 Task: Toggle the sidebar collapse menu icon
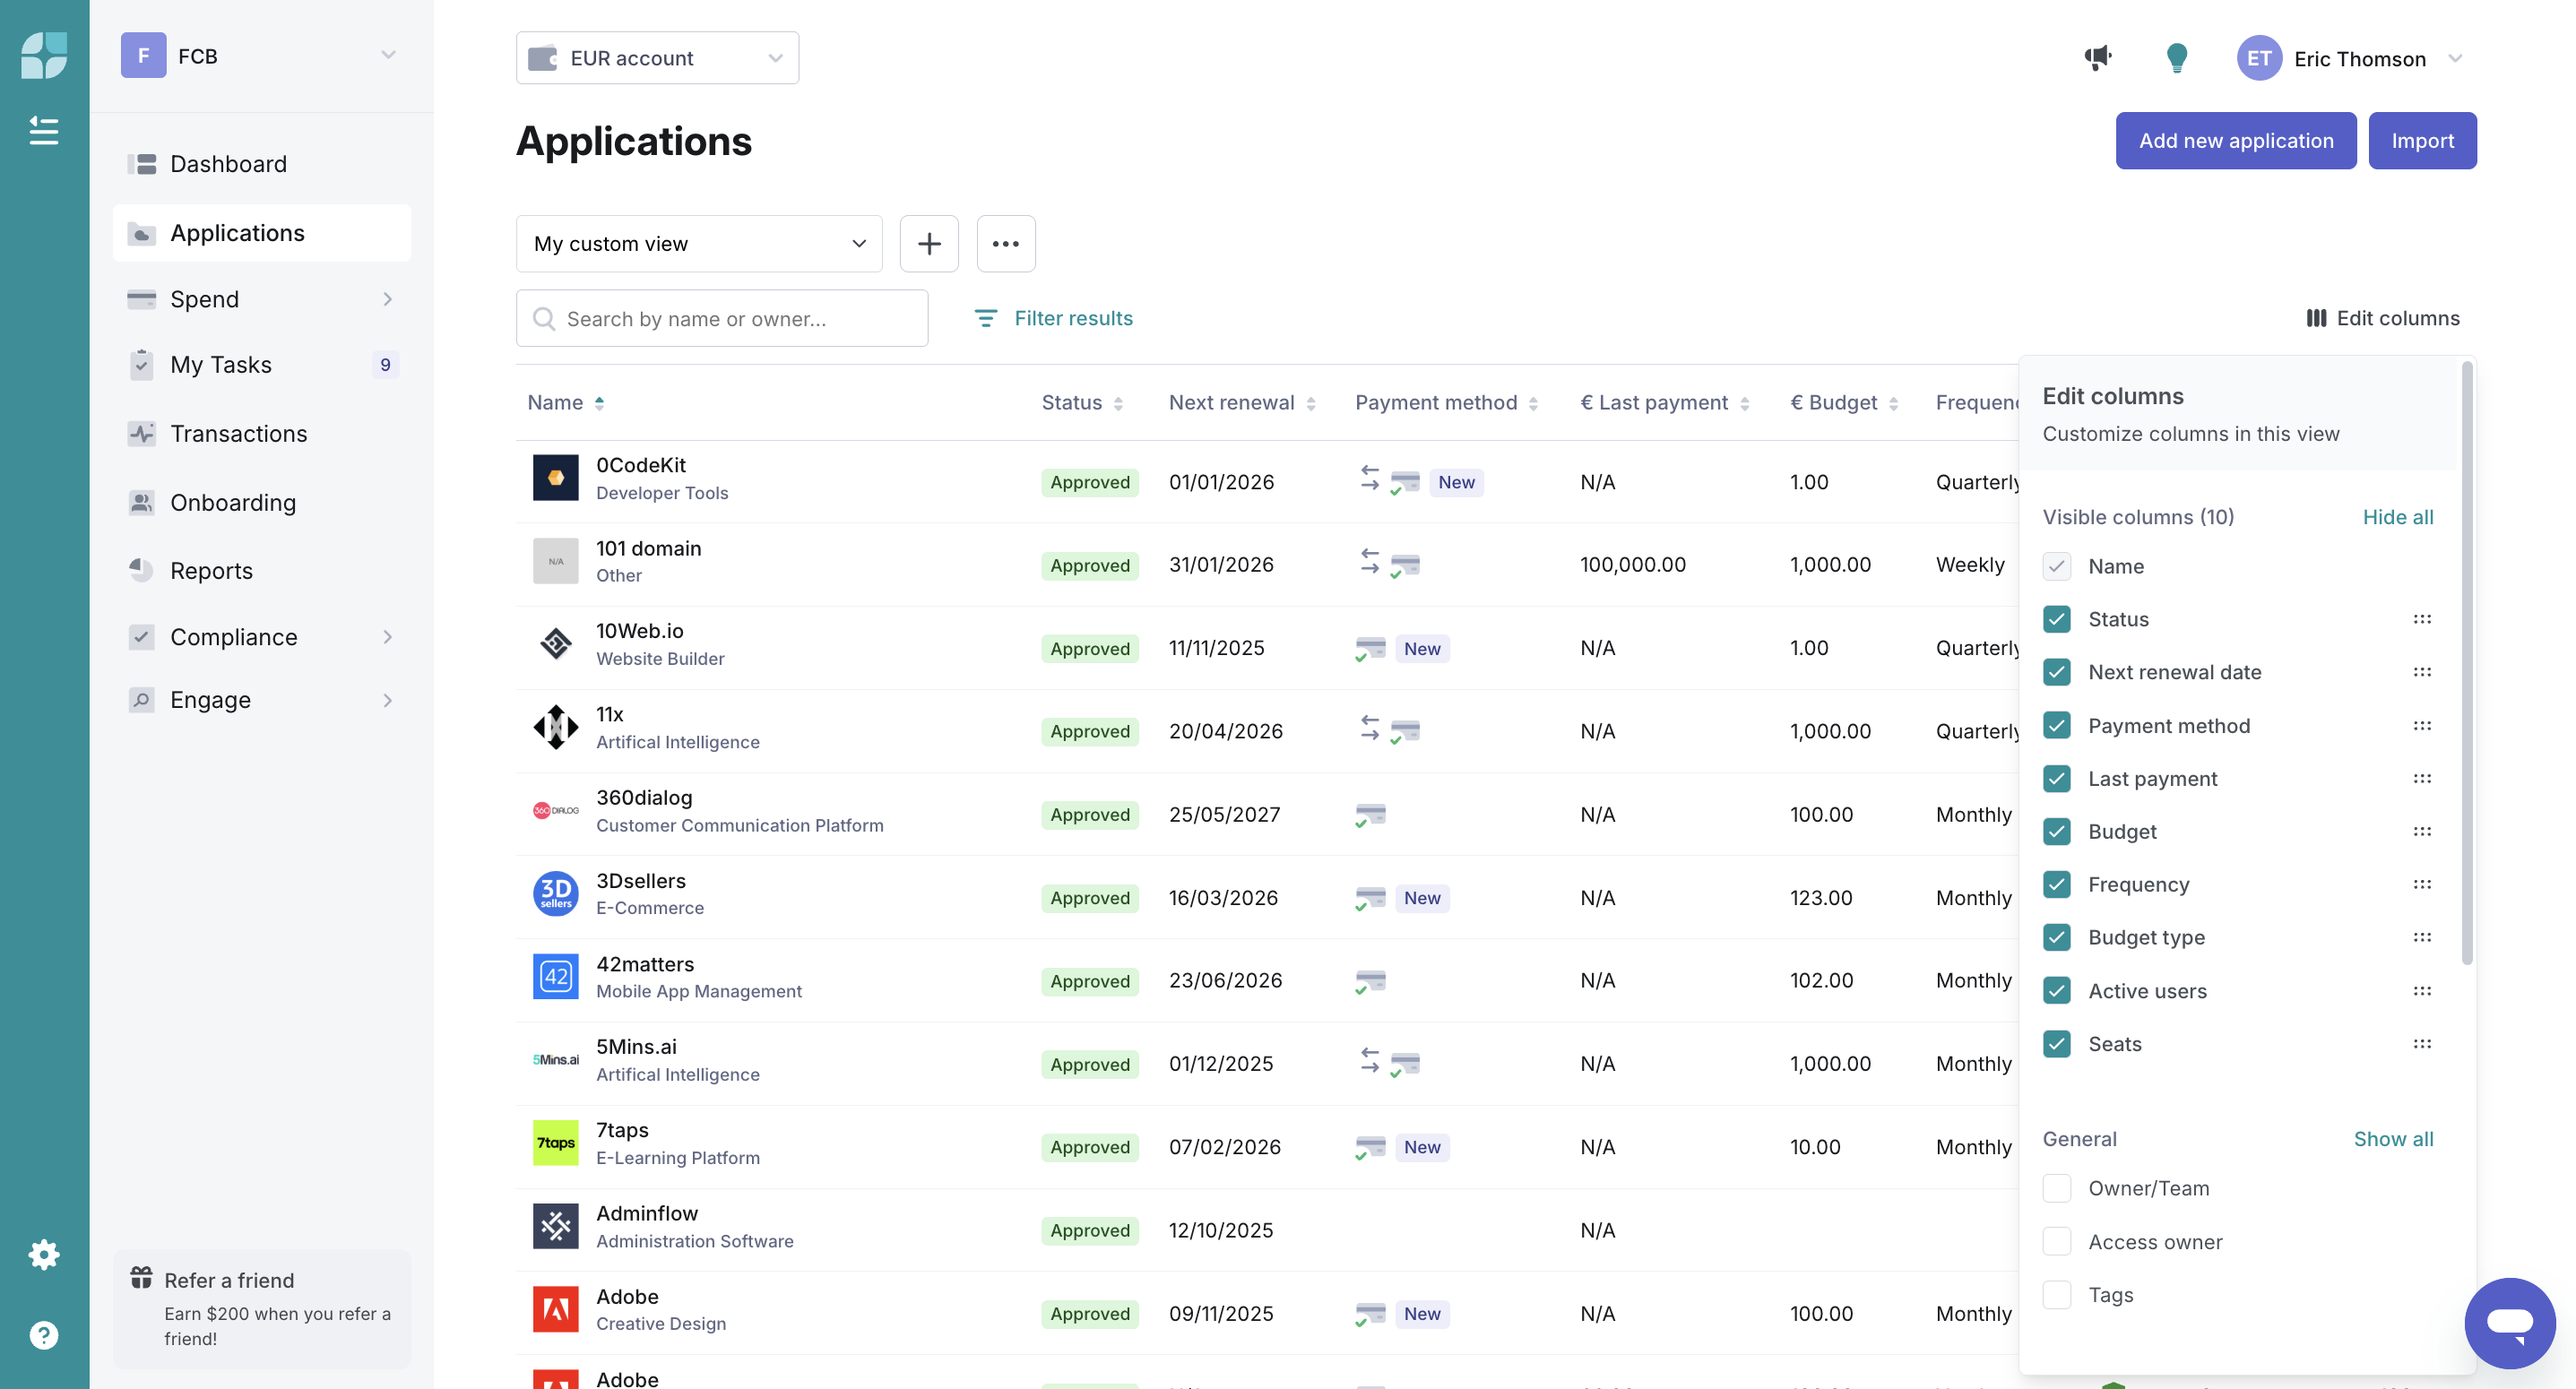point(44,130)
